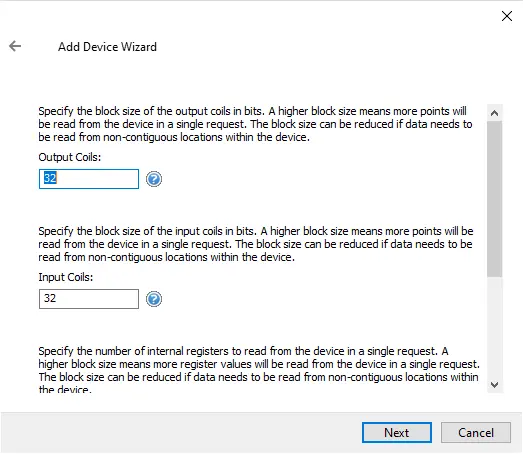Focus the Output Coils block size field

pos(89,179)
